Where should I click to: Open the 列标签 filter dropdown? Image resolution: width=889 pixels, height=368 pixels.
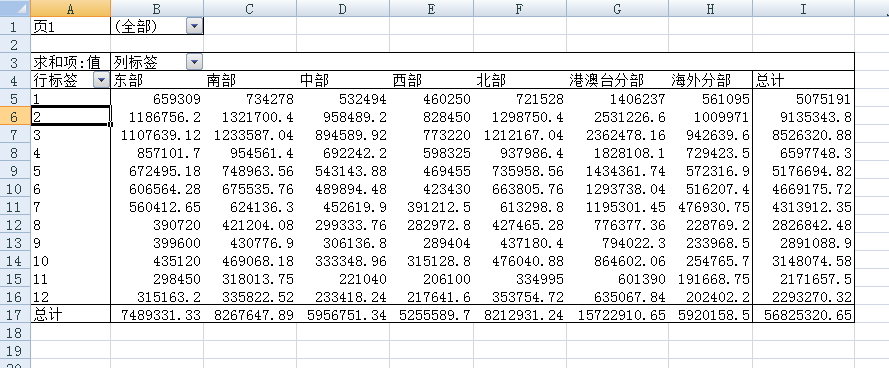tap(194, 62)
